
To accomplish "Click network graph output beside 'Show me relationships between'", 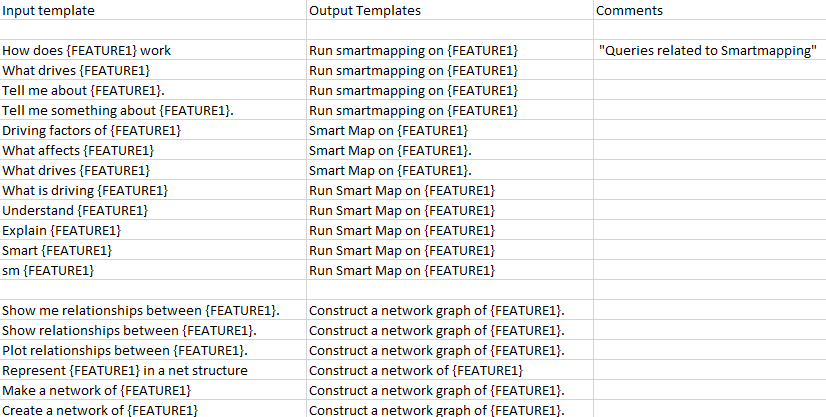I will pyautogui.click(x=450, y=310).
